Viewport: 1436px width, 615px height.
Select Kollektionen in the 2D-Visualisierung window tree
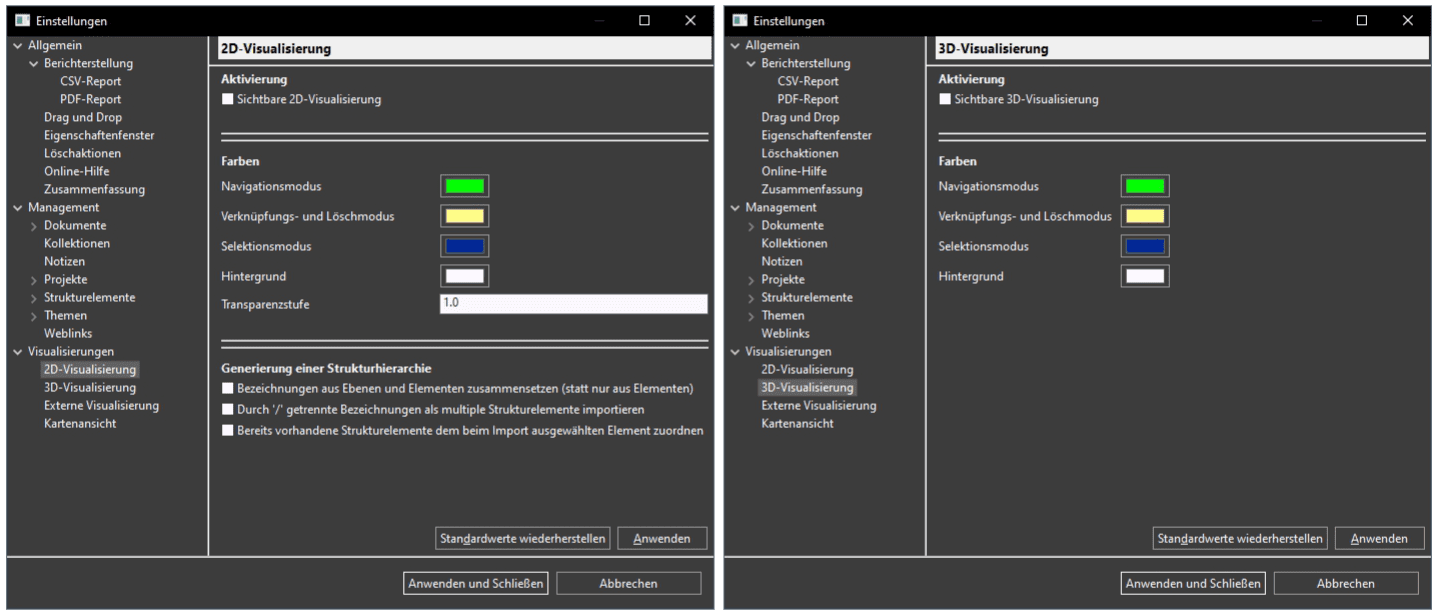pyautogui.click(x=77, y=244)
